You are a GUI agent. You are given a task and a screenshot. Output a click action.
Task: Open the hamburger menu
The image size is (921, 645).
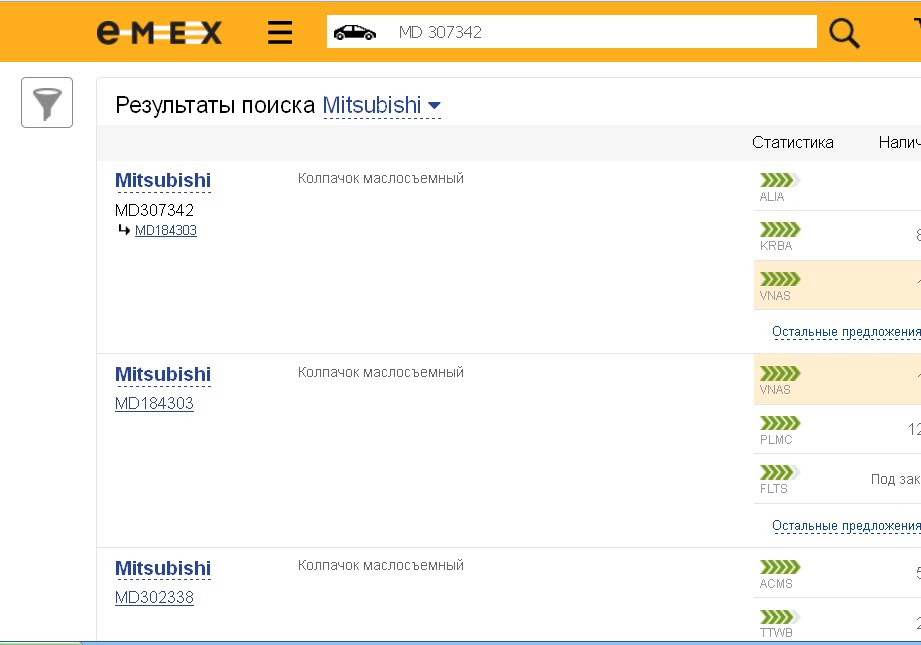(x=280, y=33)
